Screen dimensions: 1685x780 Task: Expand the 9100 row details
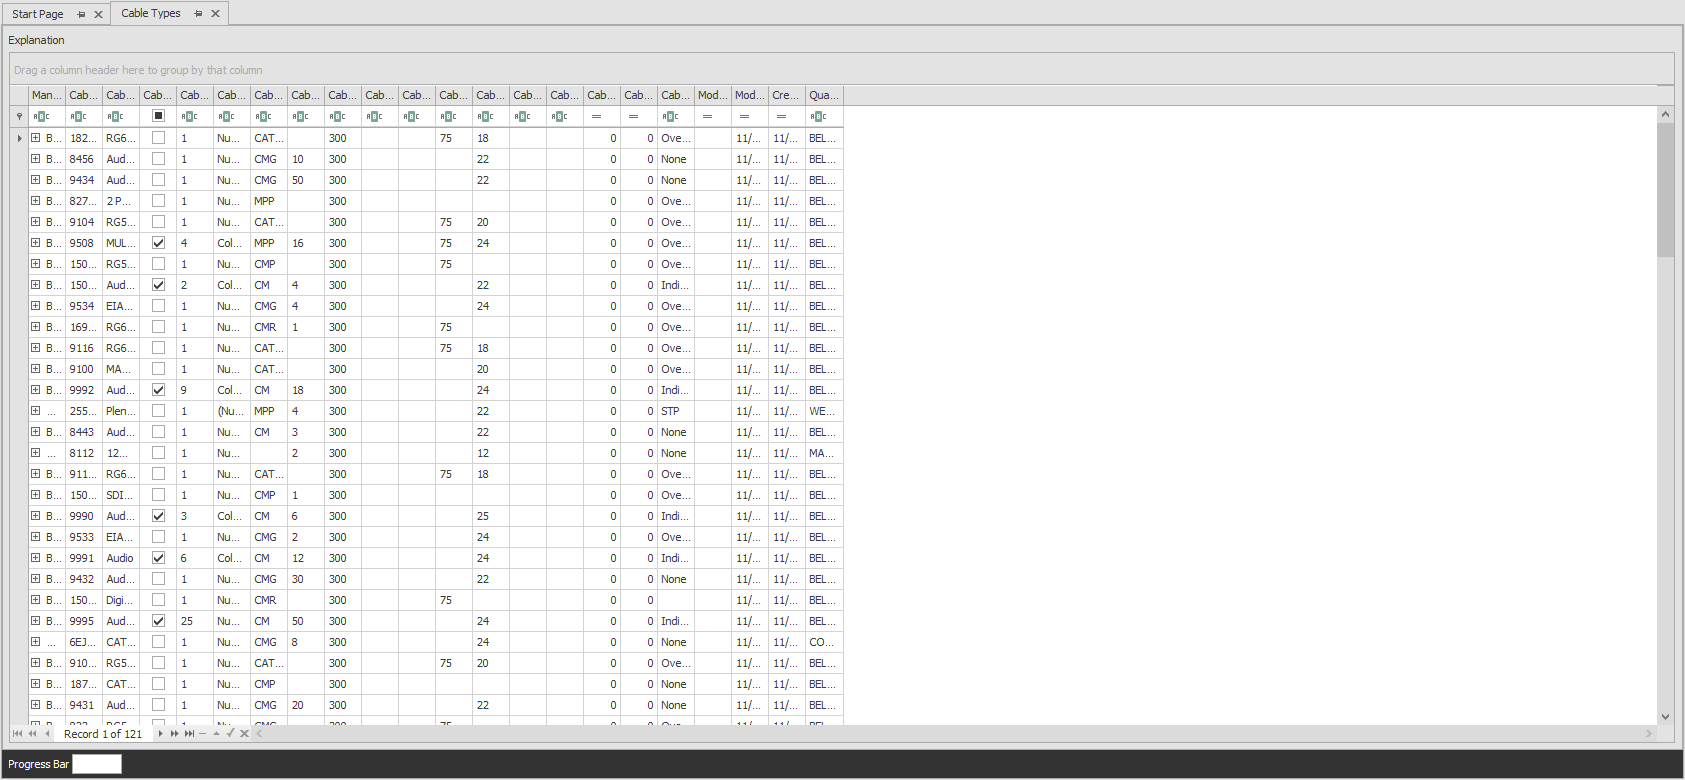pyautogui.click(x=35, y=369)
